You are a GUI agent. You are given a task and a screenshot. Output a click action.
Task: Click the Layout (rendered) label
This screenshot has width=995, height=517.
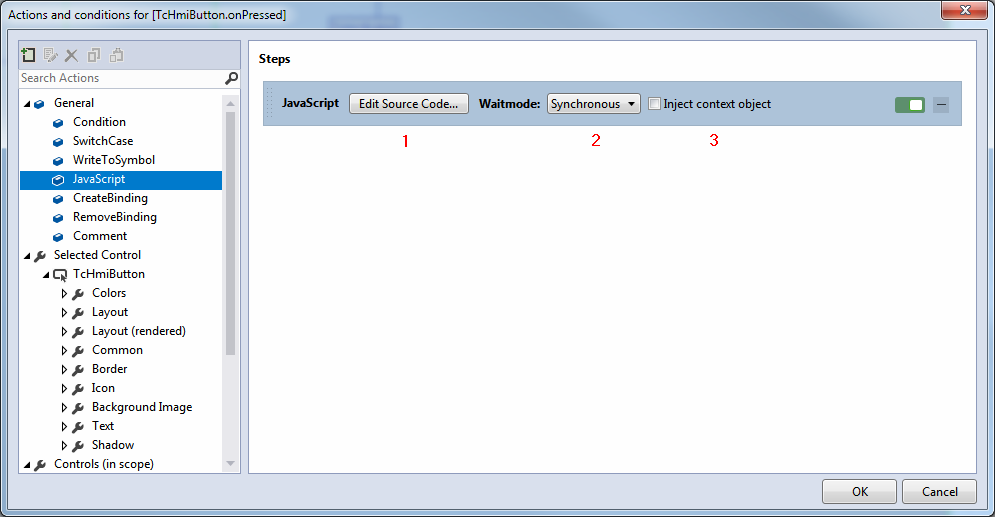[138, 331]
